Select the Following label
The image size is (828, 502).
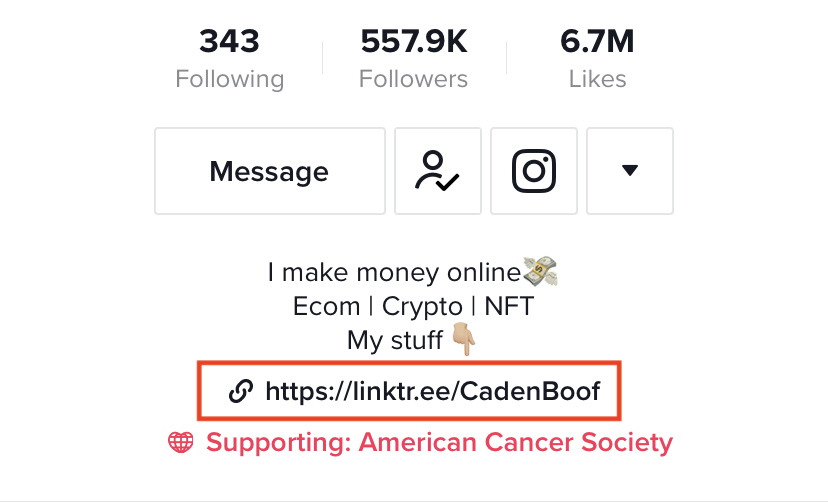[230, 79]
